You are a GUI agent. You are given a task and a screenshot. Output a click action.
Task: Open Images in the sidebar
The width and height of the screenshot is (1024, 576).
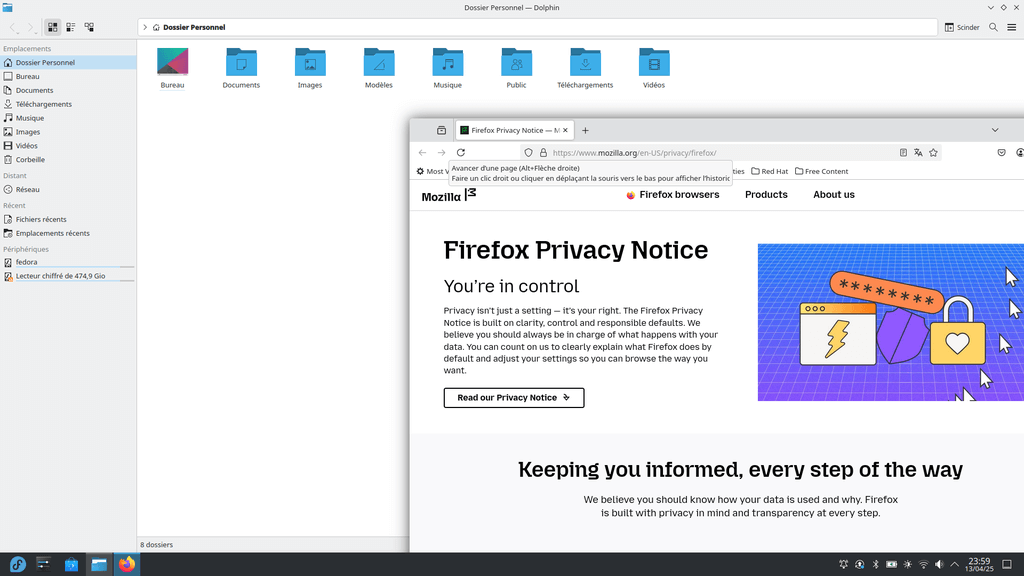pyautogui.click(x=68, y=132)
